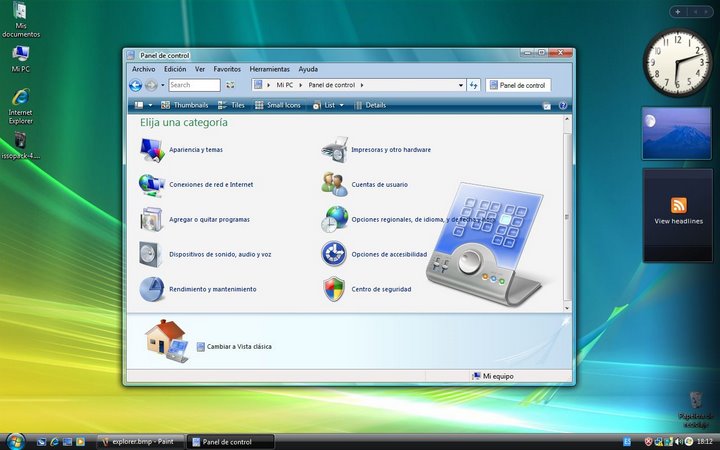Screen dimensions: 720x450
Task: Expand the List view dropdown arrow
Action: 341,106
